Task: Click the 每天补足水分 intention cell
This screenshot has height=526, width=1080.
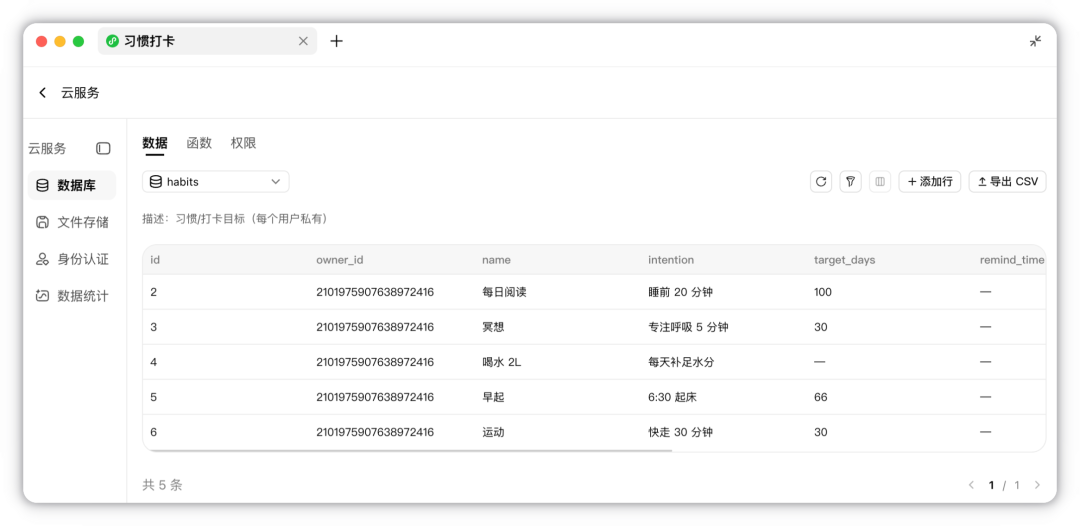Action: (681, 363)
